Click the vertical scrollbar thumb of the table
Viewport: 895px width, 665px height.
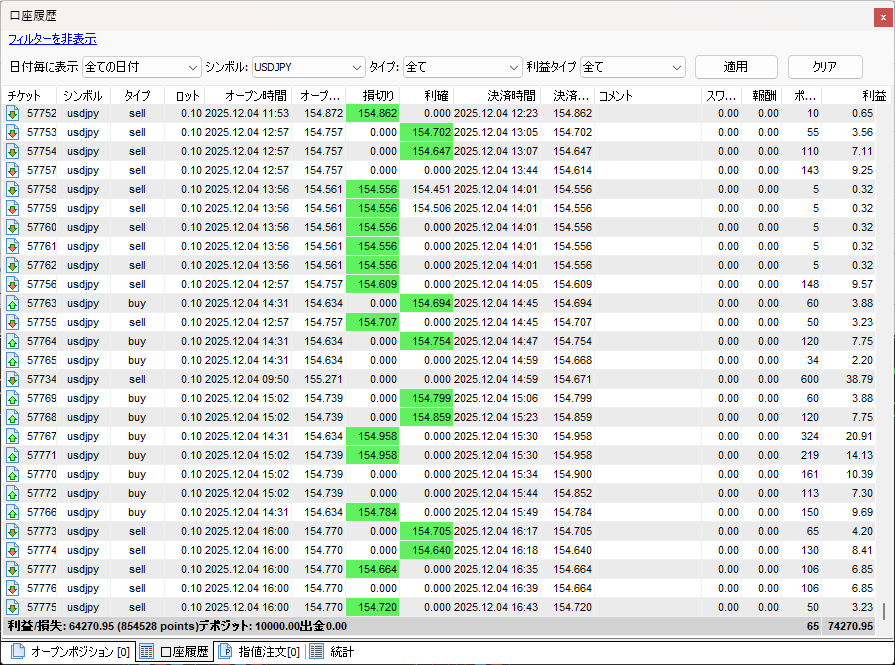point(883,611)
